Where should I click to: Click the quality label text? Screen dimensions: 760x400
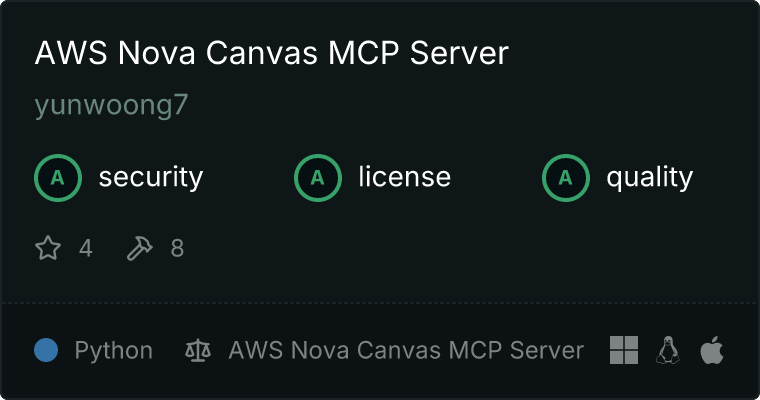tap(650, 177)
